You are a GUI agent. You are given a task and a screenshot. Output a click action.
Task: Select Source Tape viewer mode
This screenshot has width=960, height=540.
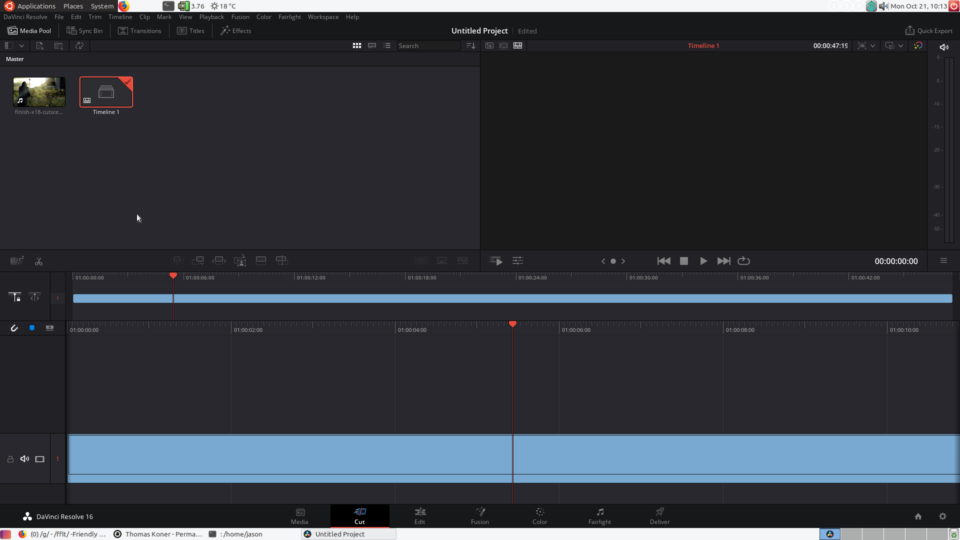pos(503,46)
